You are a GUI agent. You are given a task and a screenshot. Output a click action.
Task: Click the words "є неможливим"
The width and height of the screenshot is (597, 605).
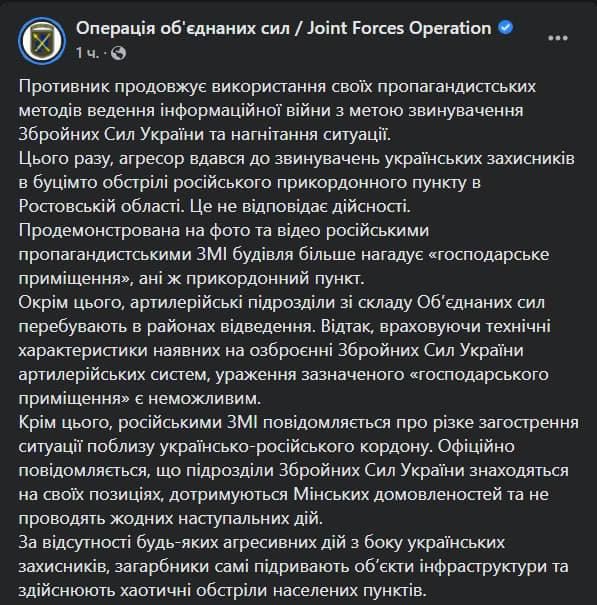[198, 398]
